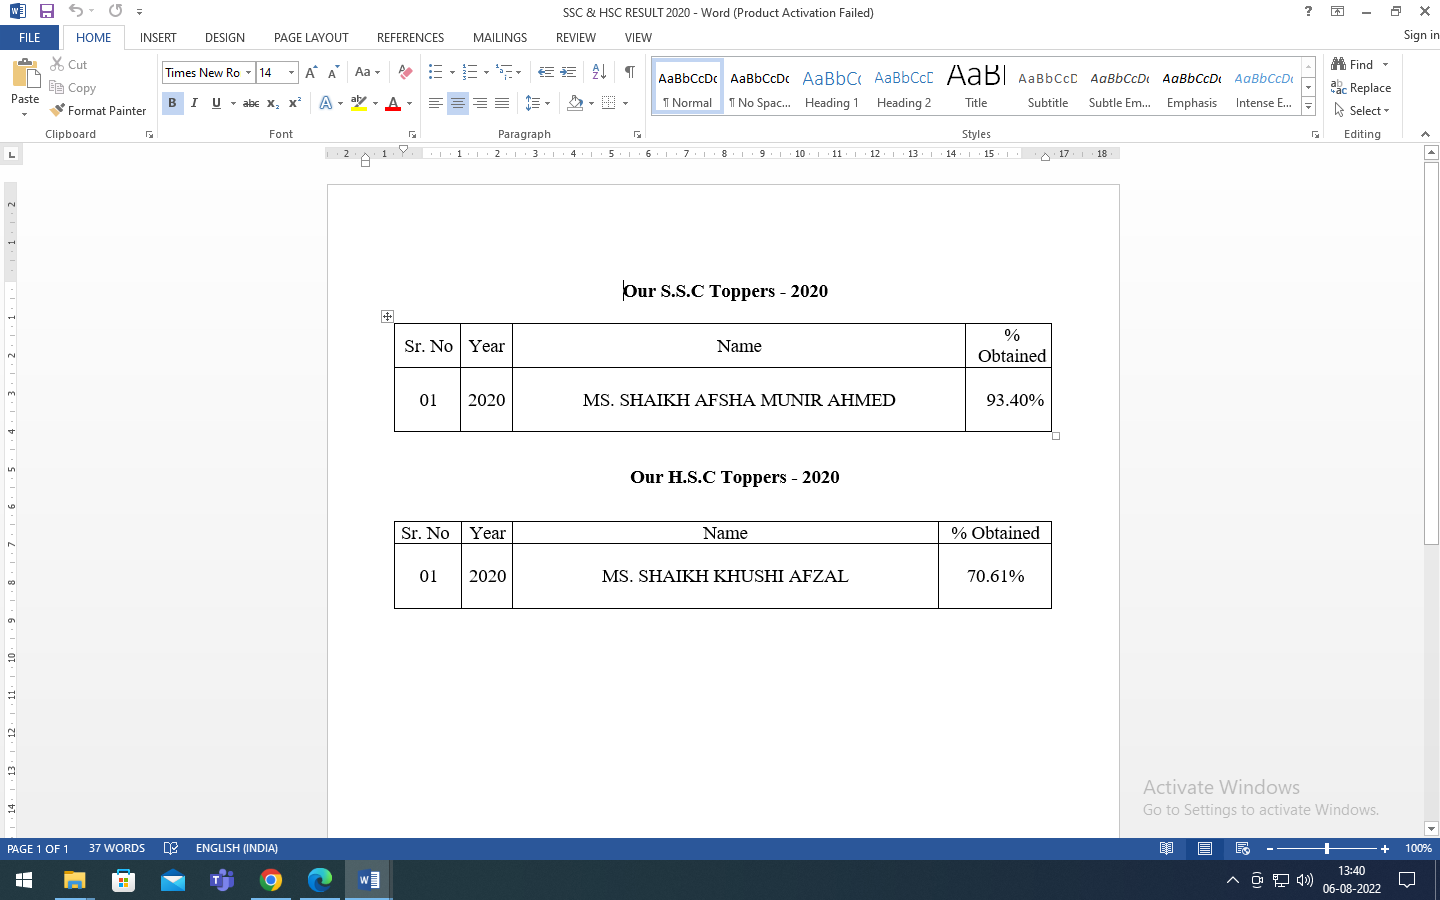Toggle Bold formatting
The image size is (1440, 900).
point(172,103)
